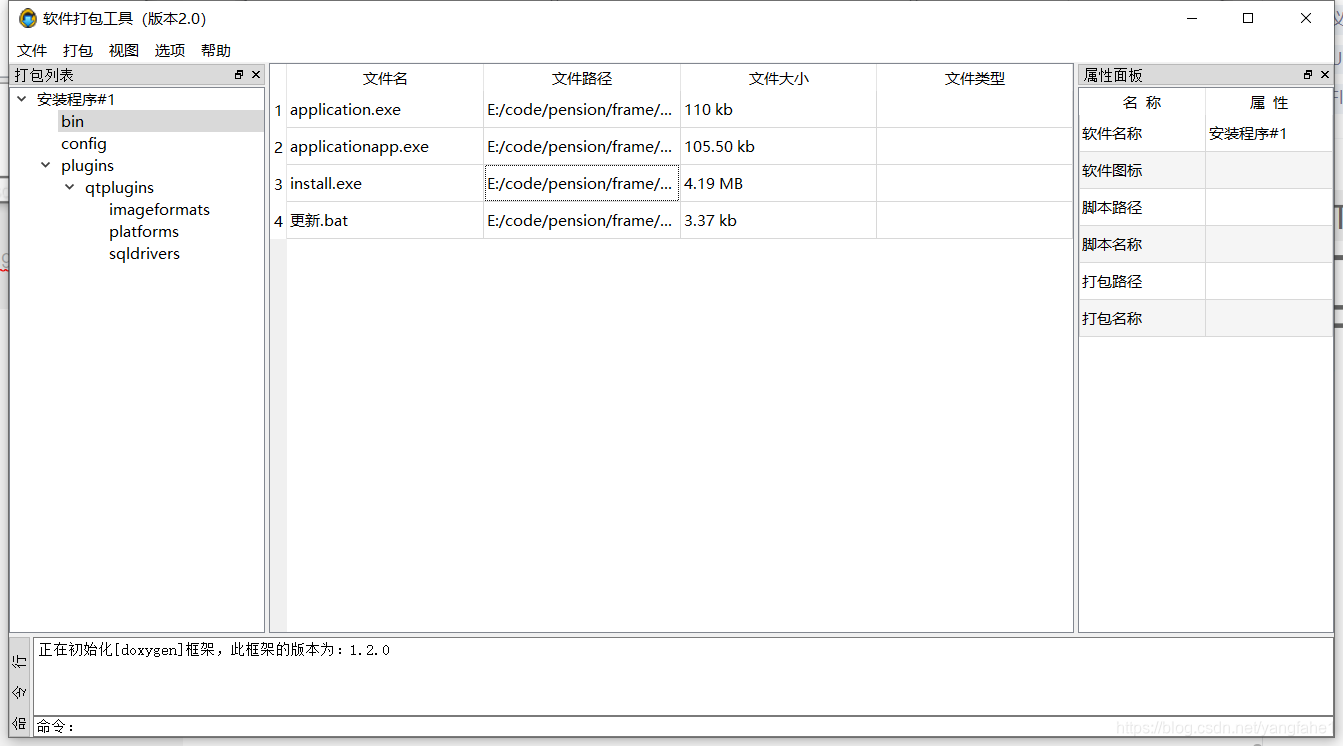
Task: Select the 安装程序#1 root label
Action: point(76,100)
